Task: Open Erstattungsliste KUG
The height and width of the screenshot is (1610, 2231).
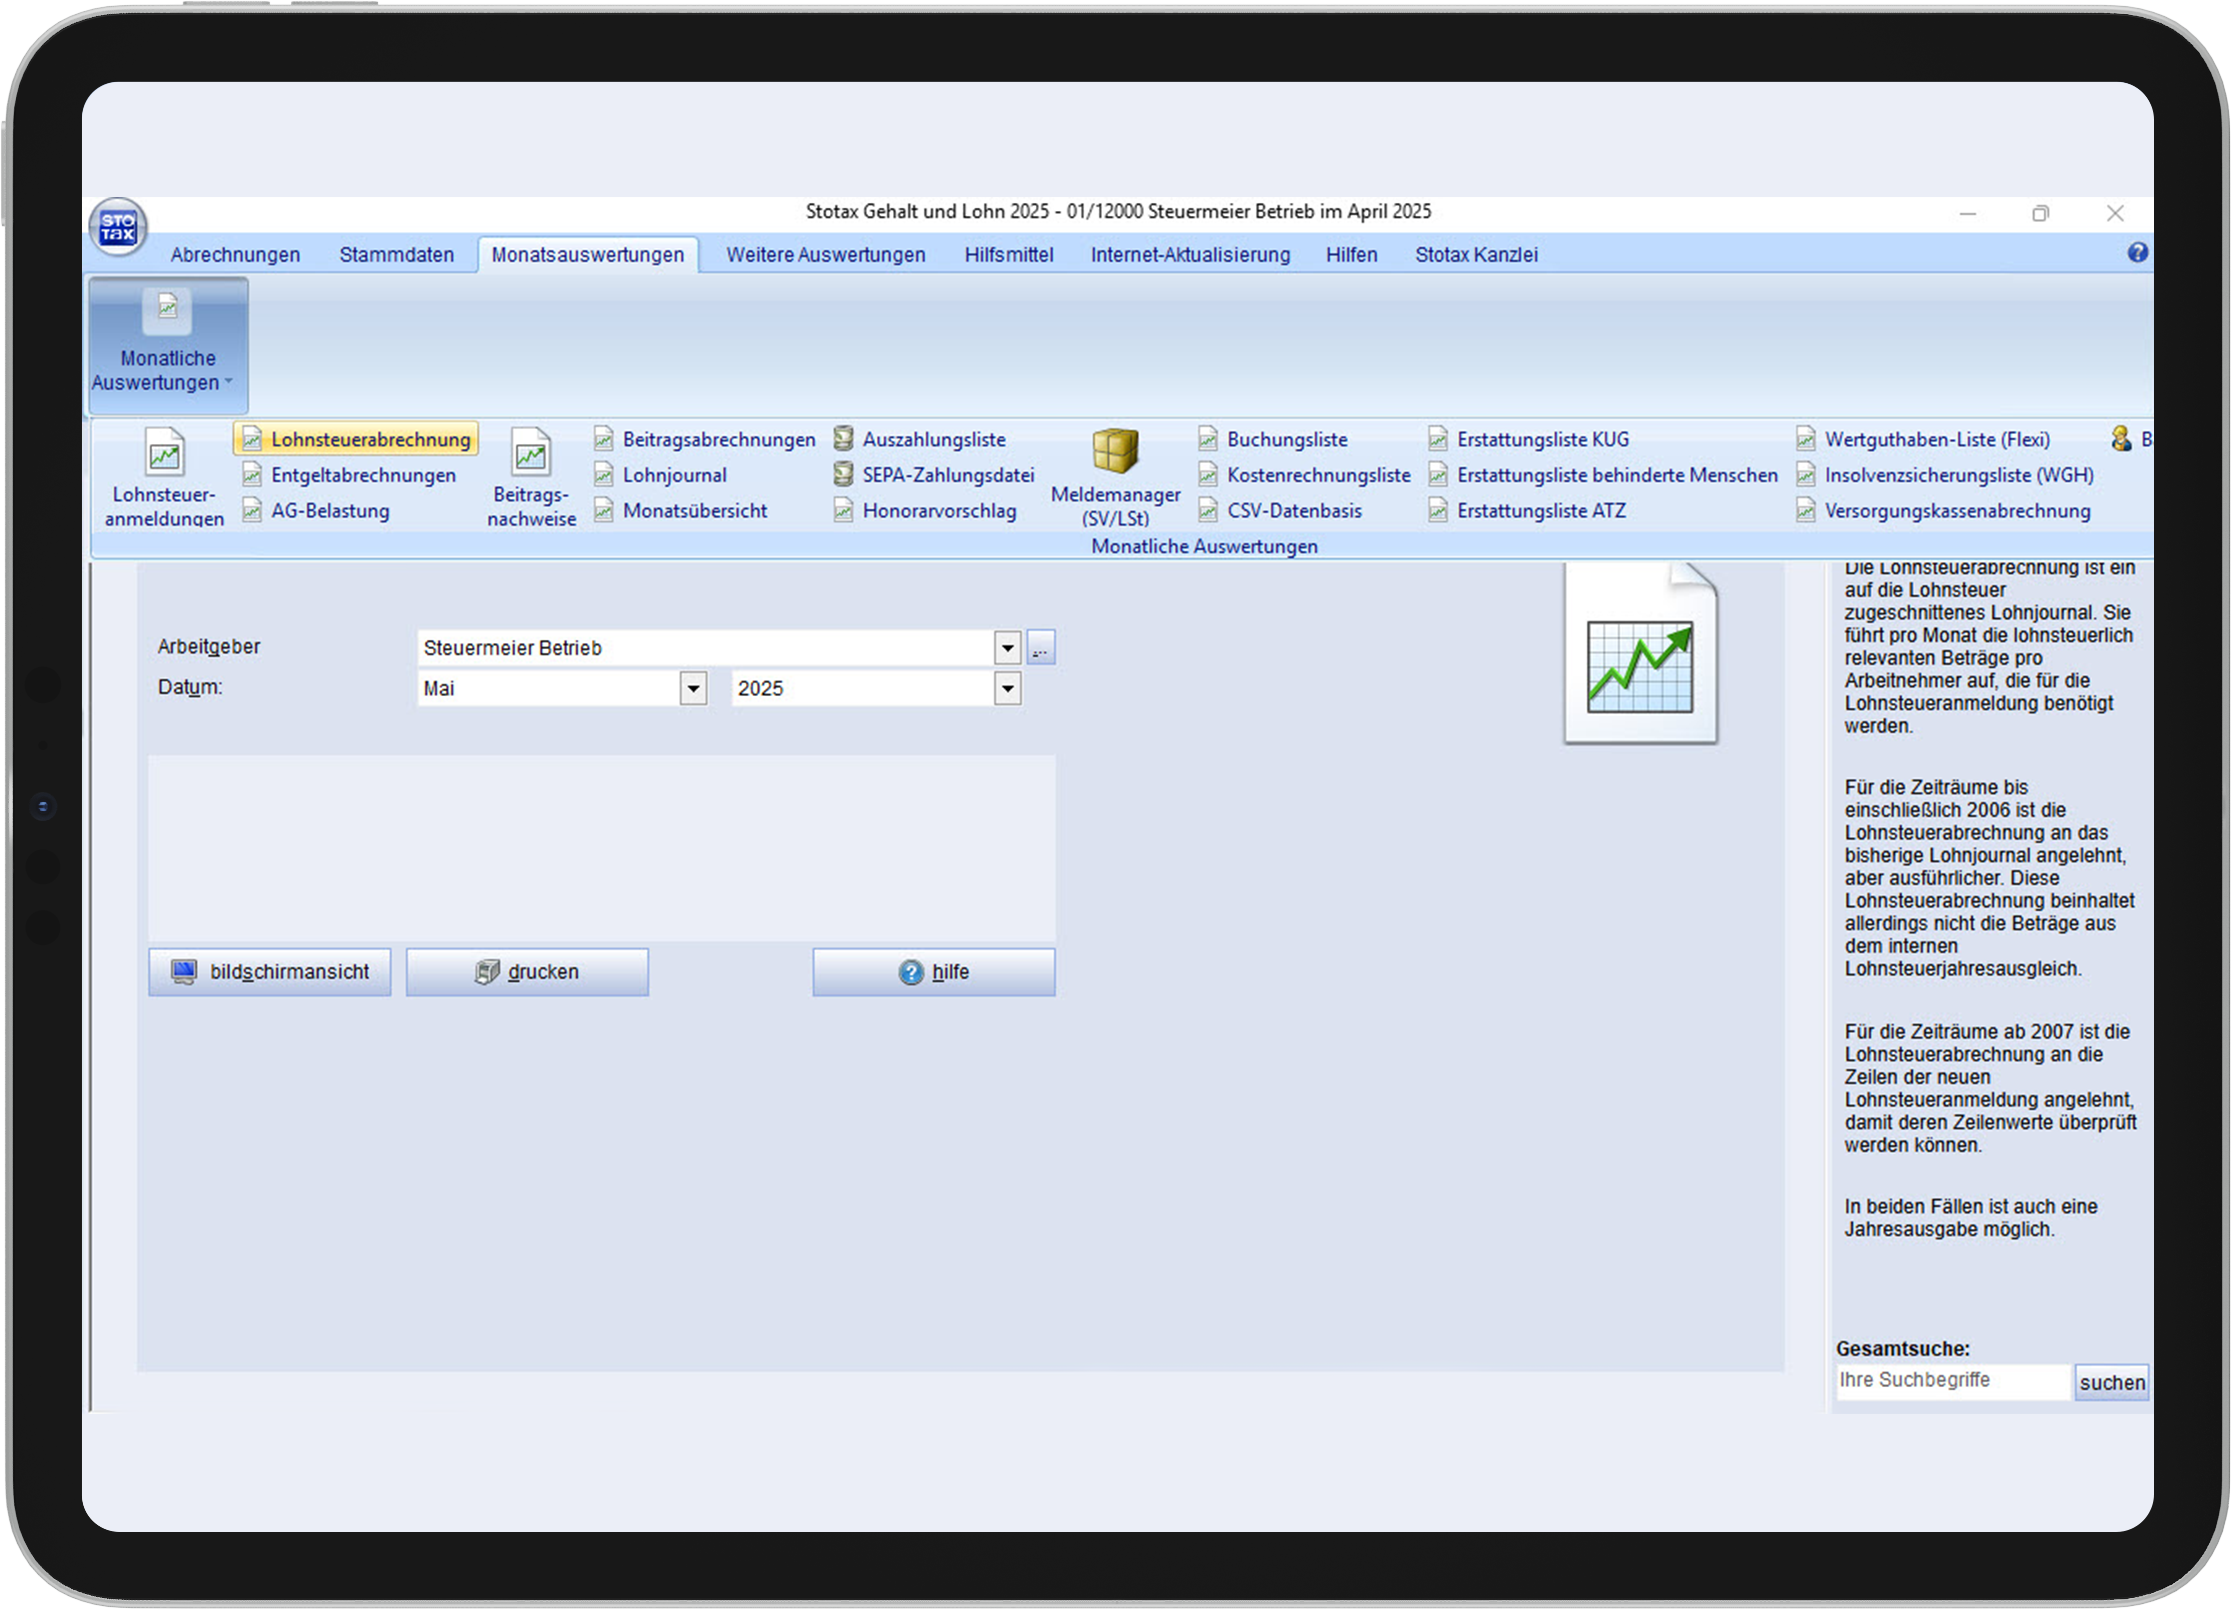Action: coord(1529,439)
